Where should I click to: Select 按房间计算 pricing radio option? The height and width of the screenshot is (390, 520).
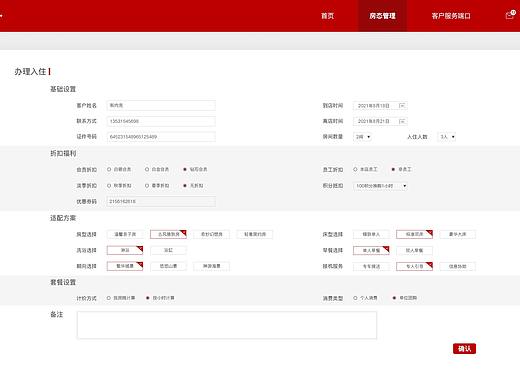121,298
